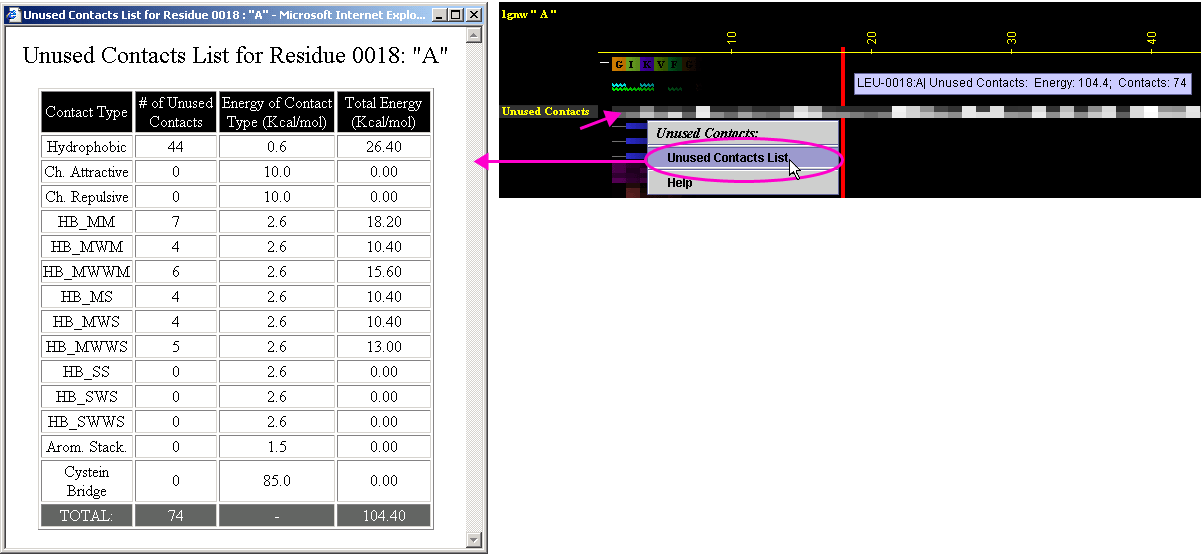Click scrollbar down arrow in browser window

474,540
